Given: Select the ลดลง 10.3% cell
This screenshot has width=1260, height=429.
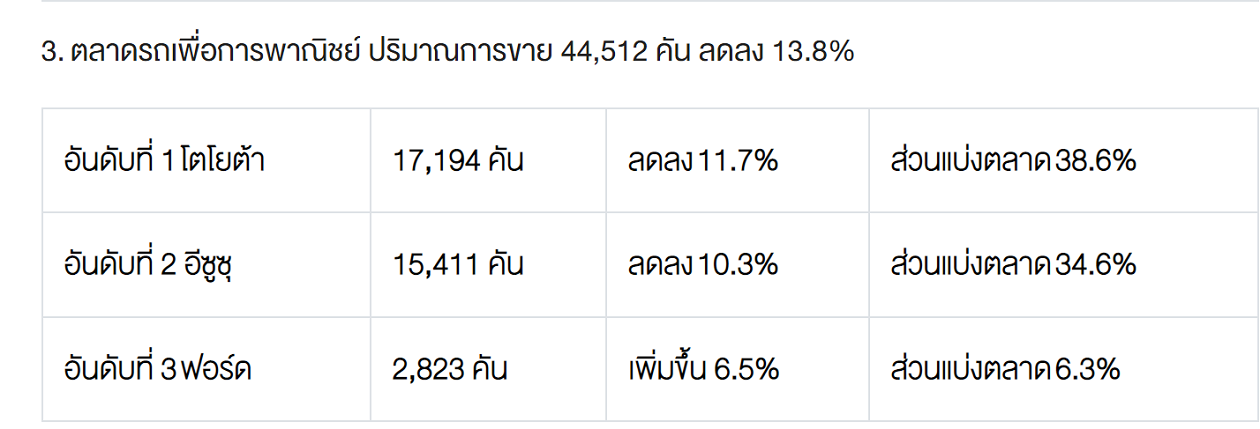Looking at the screenshot, I should click(702, 265).
